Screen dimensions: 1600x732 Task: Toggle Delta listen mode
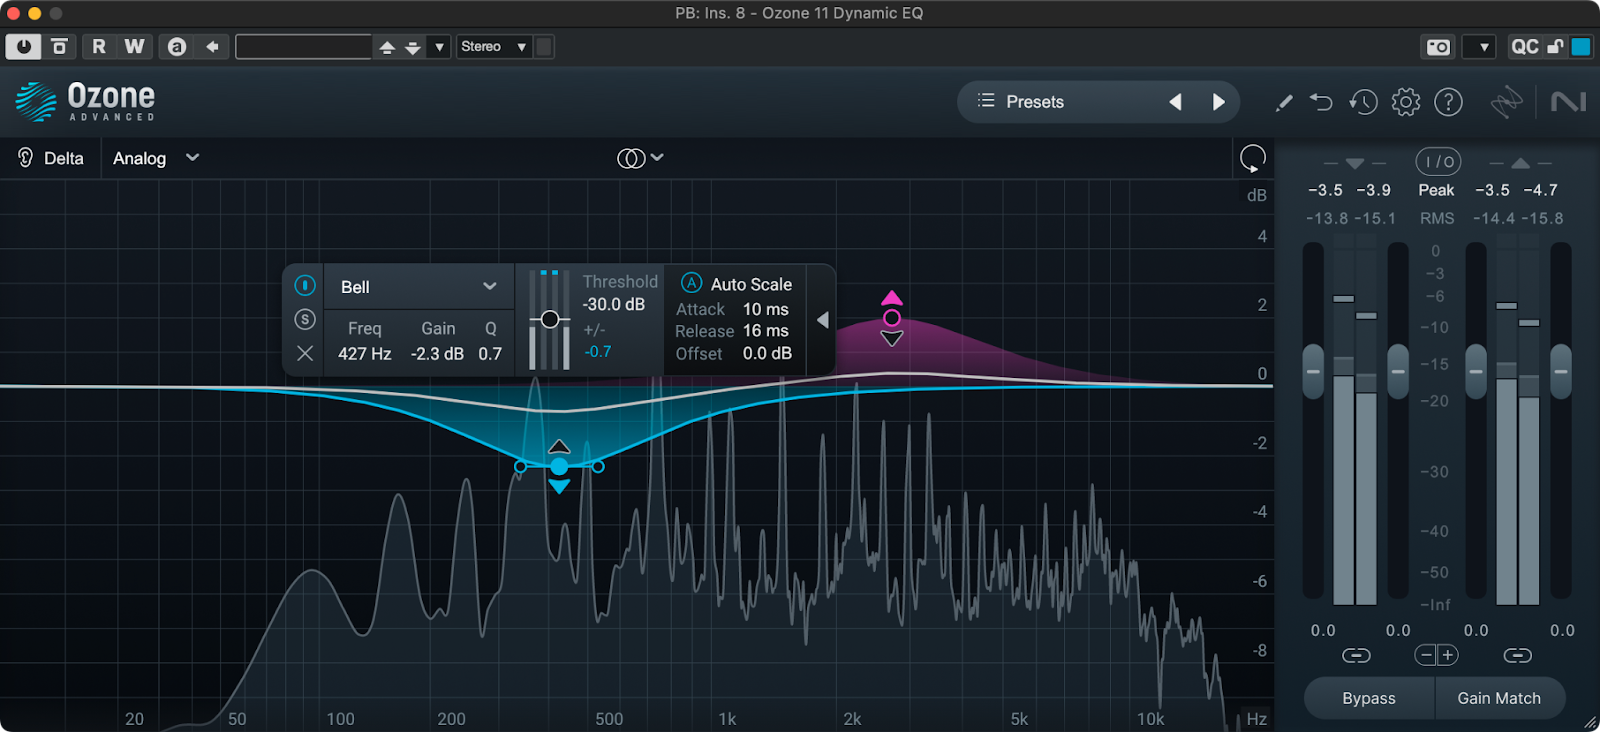tap(51, 158)
